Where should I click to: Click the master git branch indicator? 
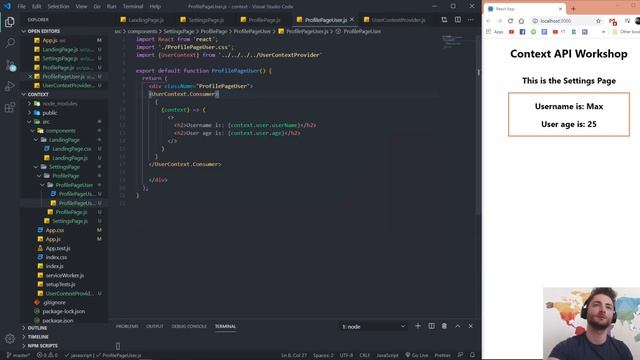(18, 355)
